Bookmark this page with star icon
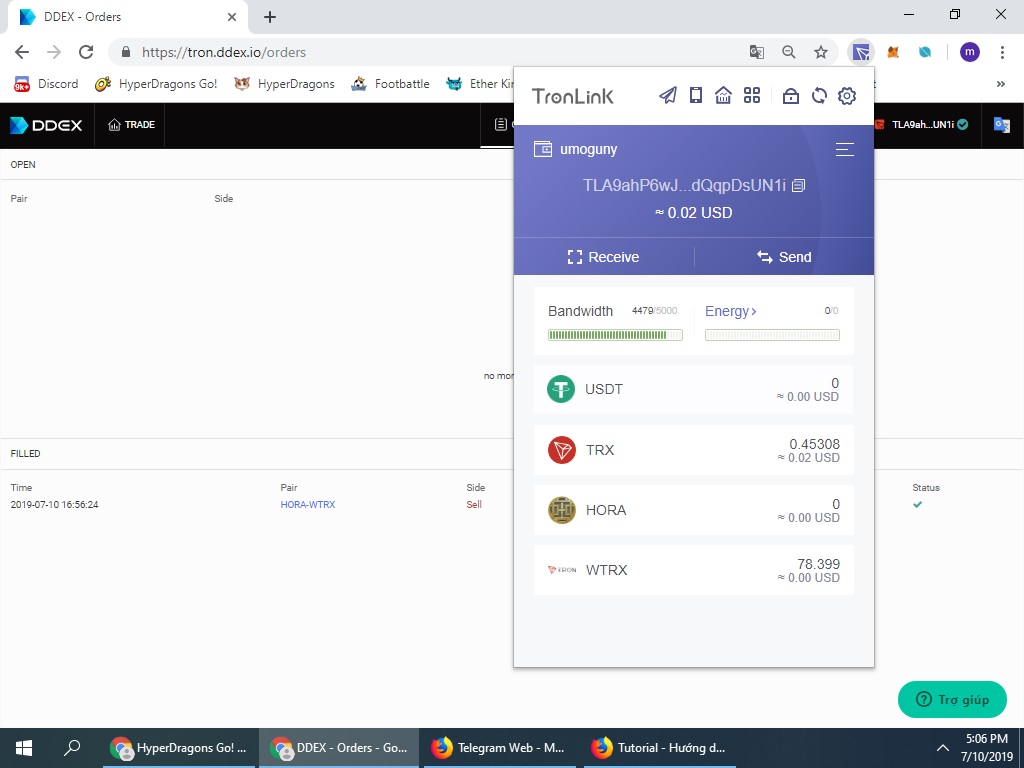The width and height of the screenshot is (1024, 768). (x=821, y=52)
